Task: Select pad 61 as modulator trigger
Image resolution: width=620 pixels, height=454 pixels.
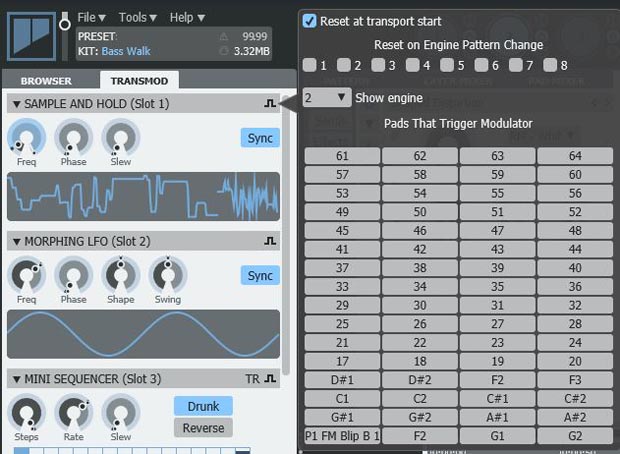Action: tap(342, 156)
